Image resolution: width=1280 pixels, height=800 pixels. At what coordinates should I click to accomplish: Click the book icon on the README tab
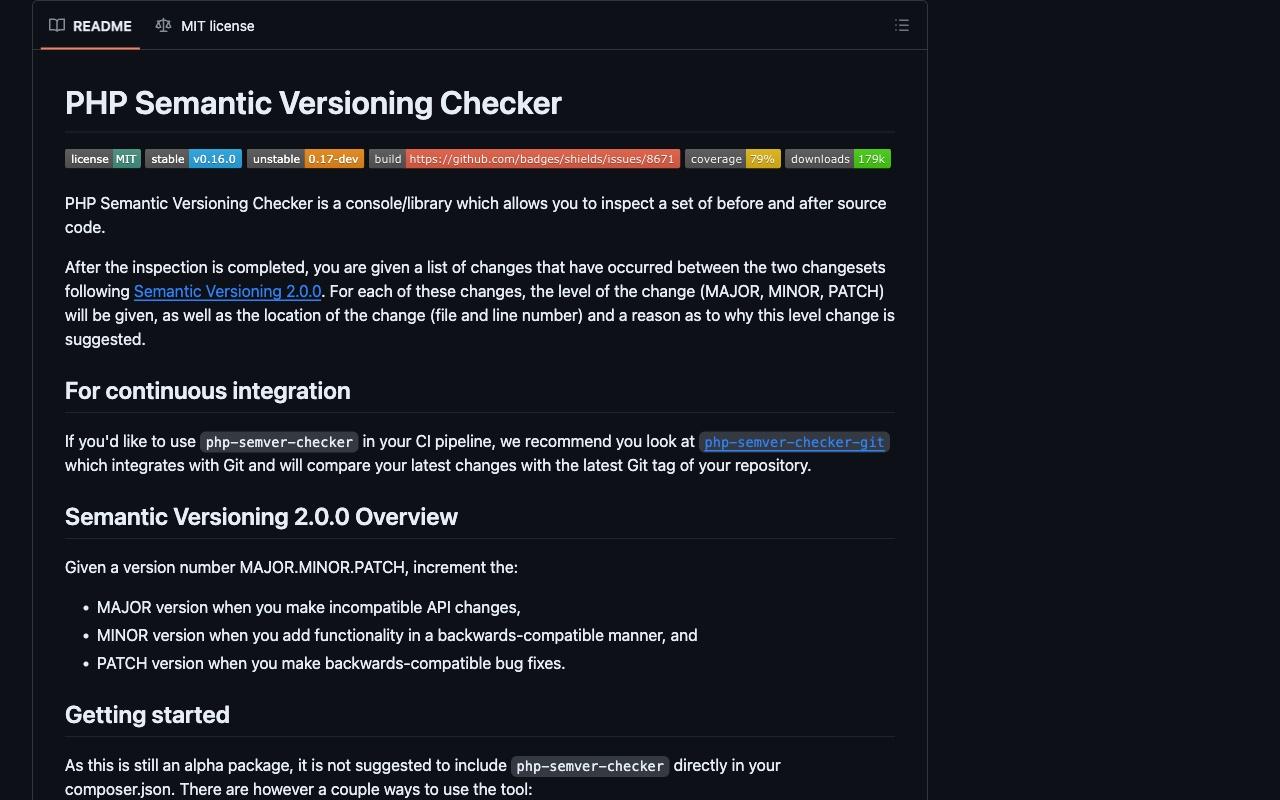point(57,26)
